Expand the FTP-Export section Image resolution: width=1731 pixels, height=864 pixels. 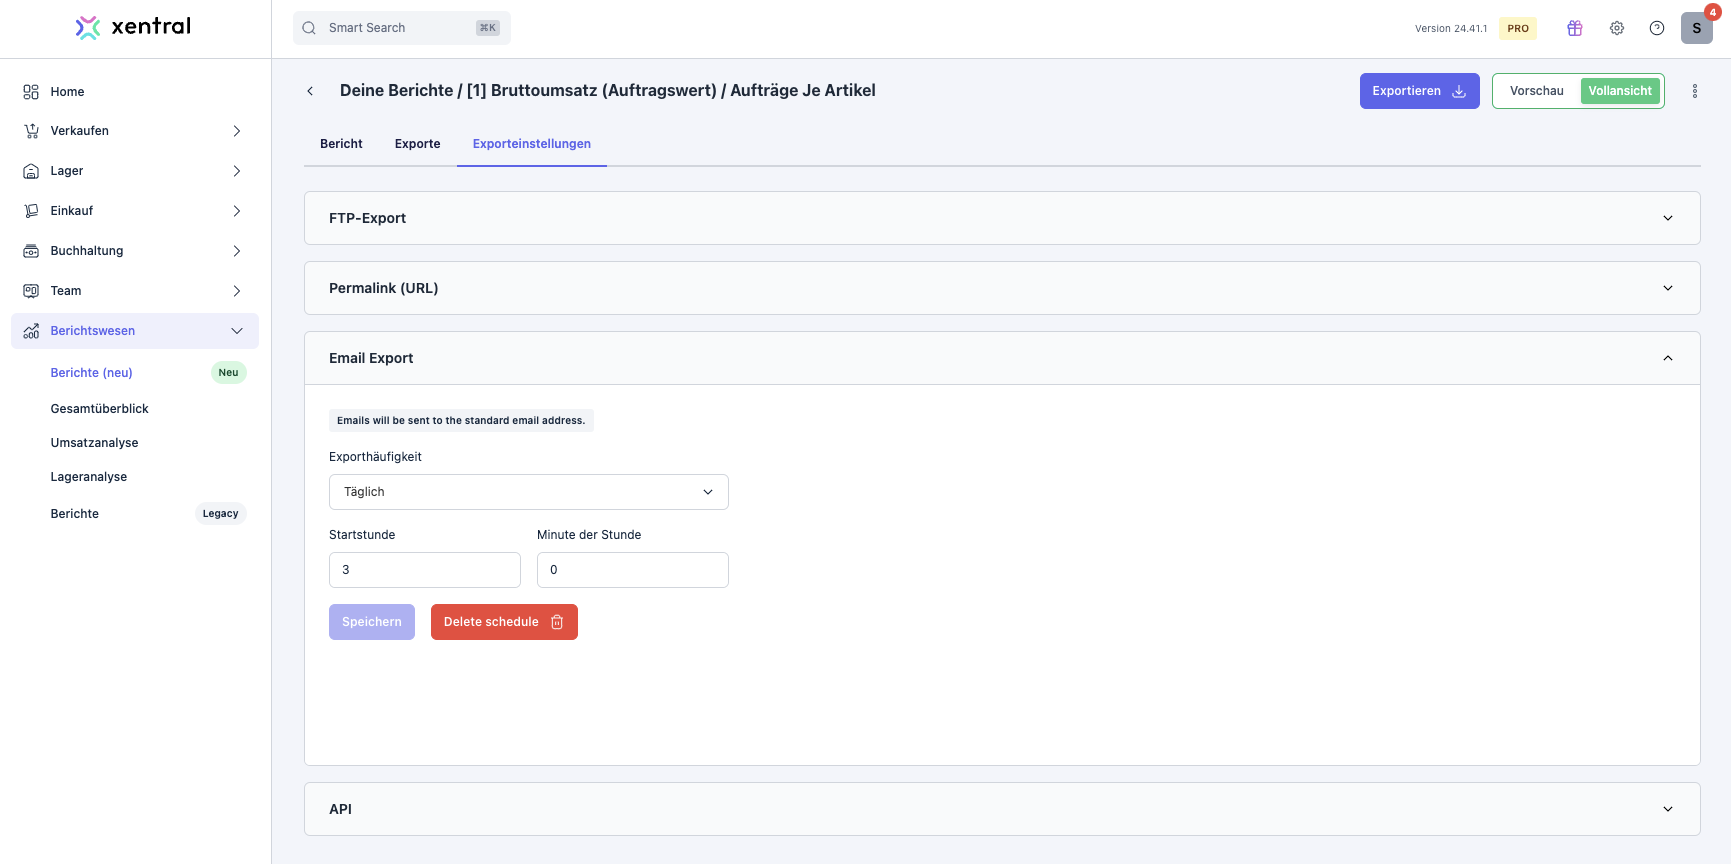pos(1001,218)
